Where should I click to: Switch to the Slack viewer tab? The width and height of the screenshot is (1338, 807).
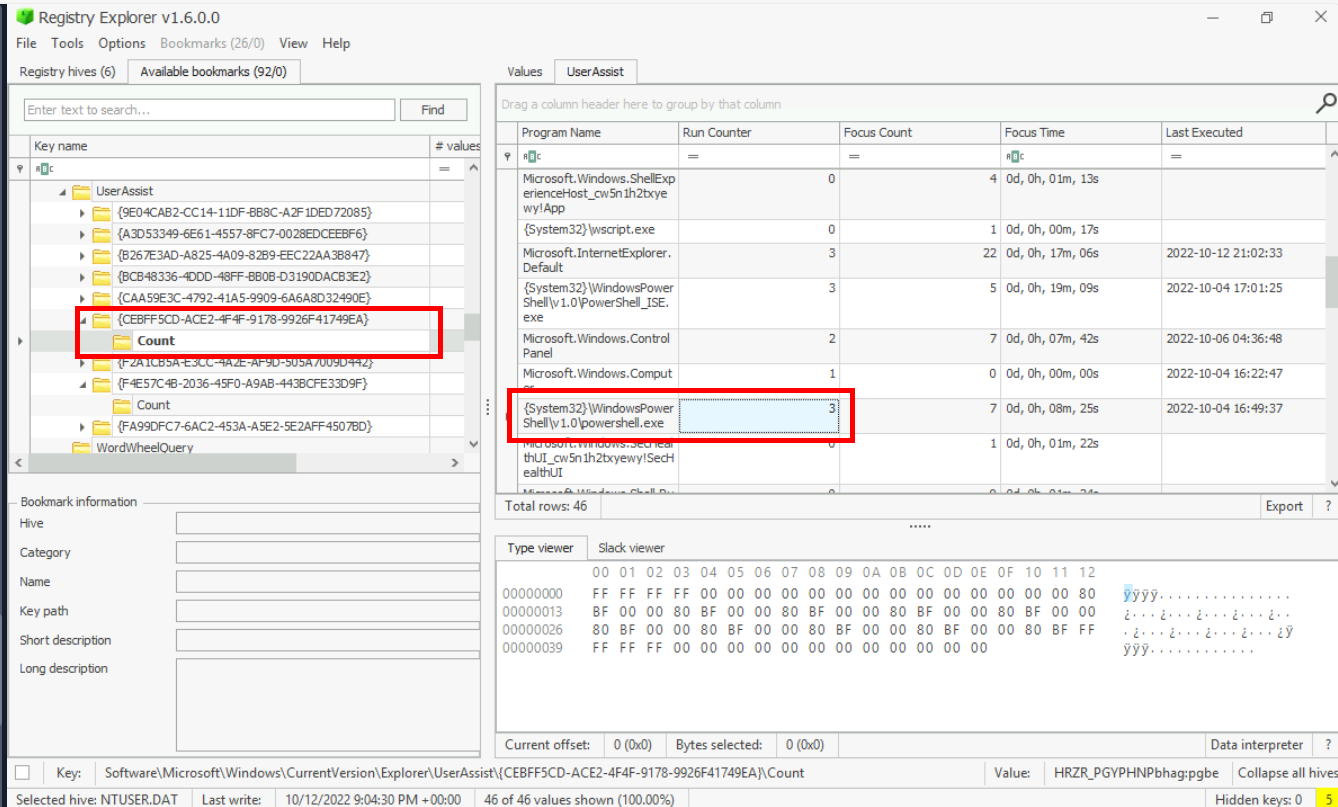[x=631, y=548]
